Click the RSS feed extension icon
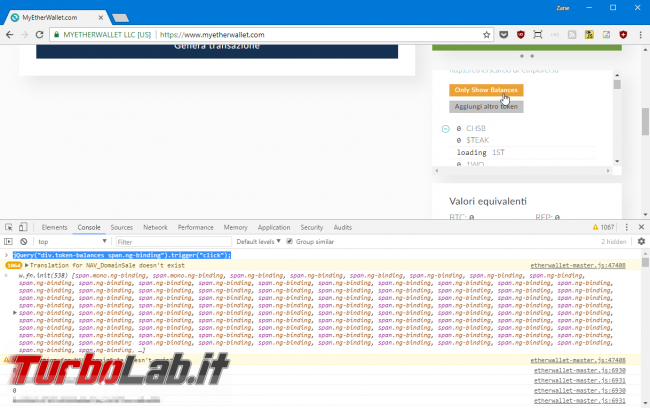Viewport: 650px width, 408px height. coord(572,35)
